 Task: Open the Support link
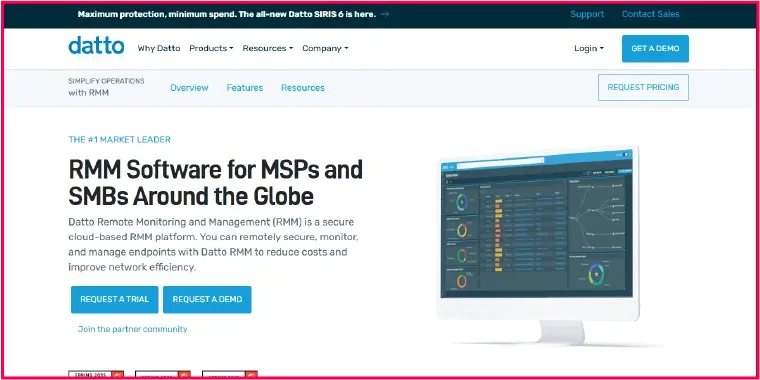tap(587, 14)
